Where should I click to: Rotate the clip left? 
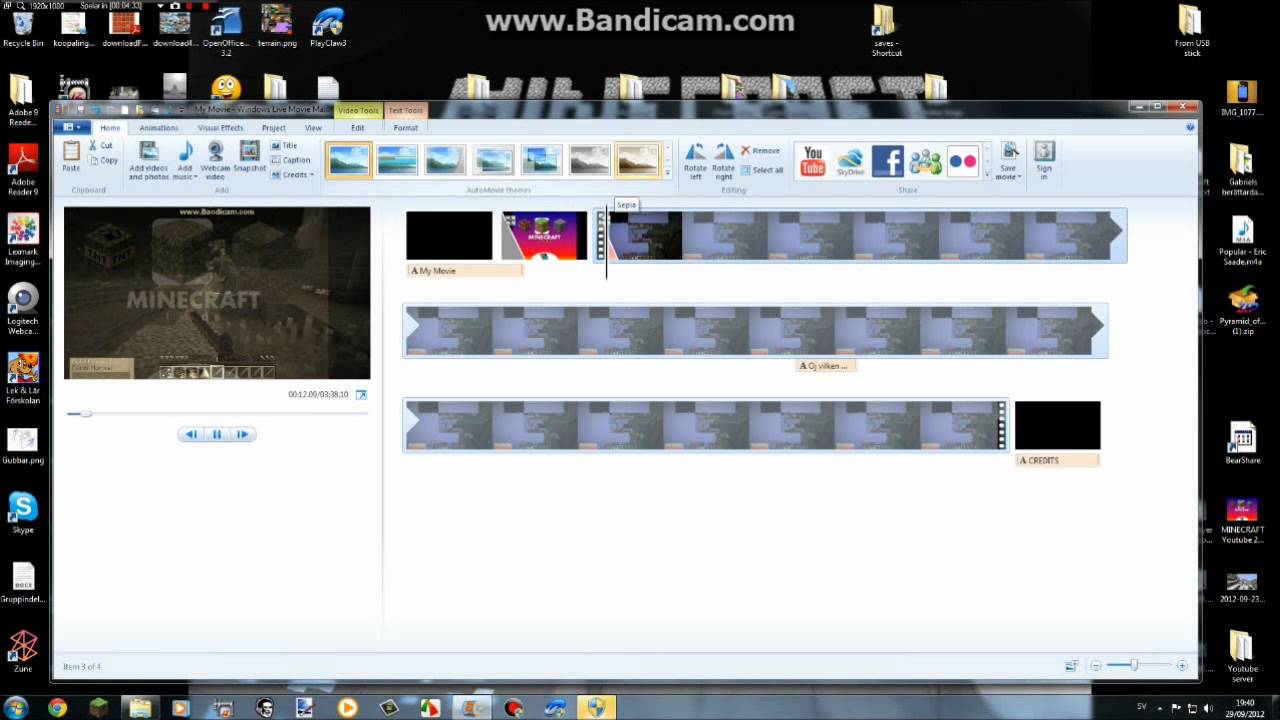tap(695, 160)
